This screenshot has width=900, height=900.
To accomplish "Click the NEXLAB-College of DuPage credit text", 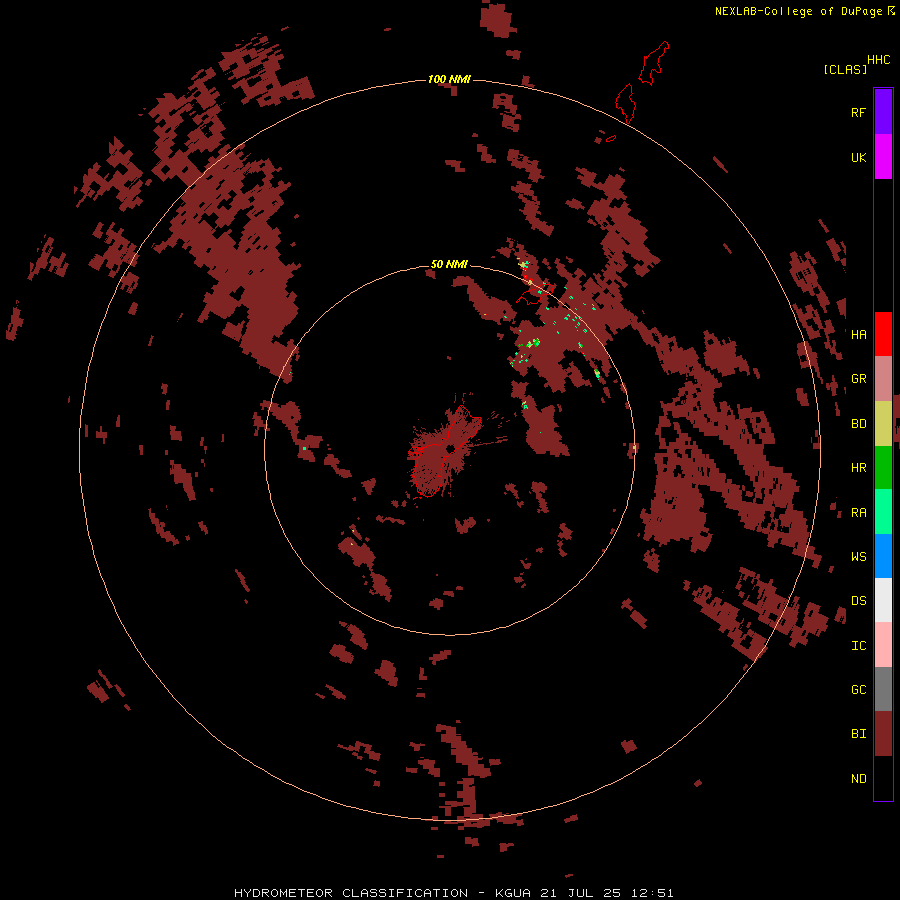I will point(799,11).
